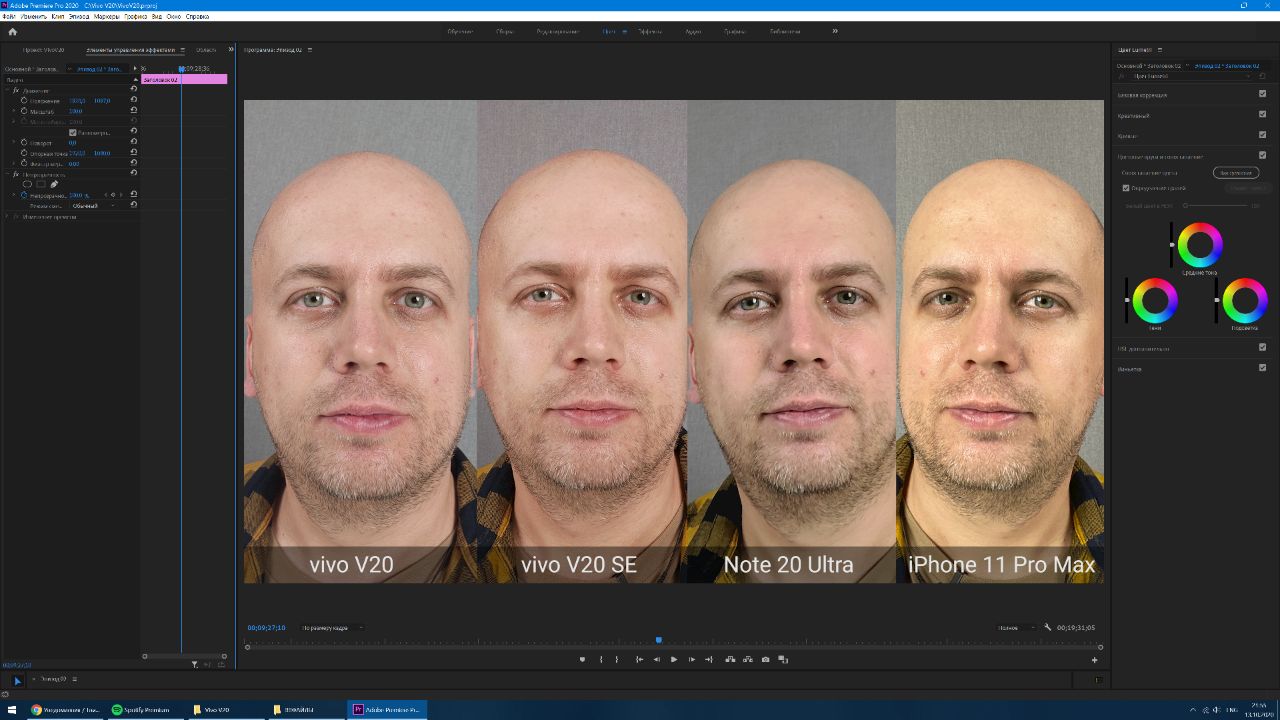Open the playback resolution dropdown

pyautogui.click(x=1016, y=628)
